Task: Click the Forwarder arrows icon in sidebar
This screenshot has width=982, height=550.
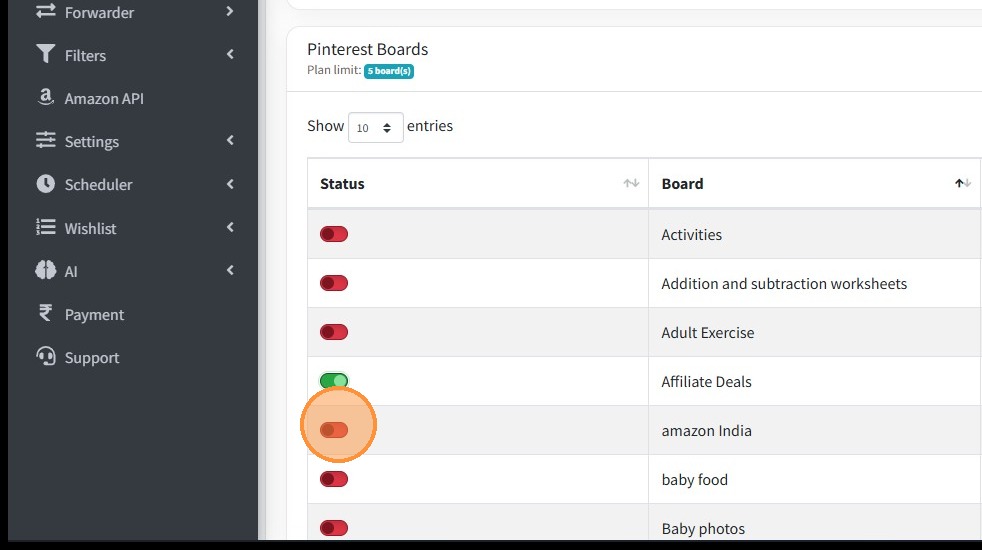Action: pos(45,12)
